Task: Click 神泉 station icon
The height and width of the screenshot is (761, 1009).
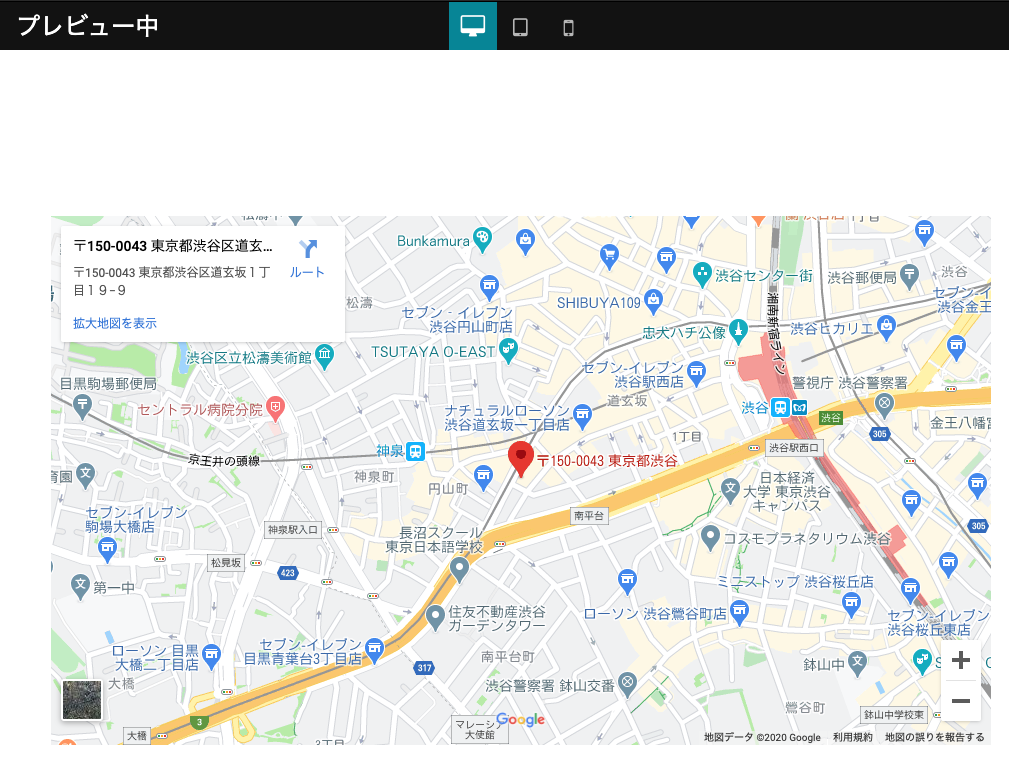Action: [x=416, y=451]
